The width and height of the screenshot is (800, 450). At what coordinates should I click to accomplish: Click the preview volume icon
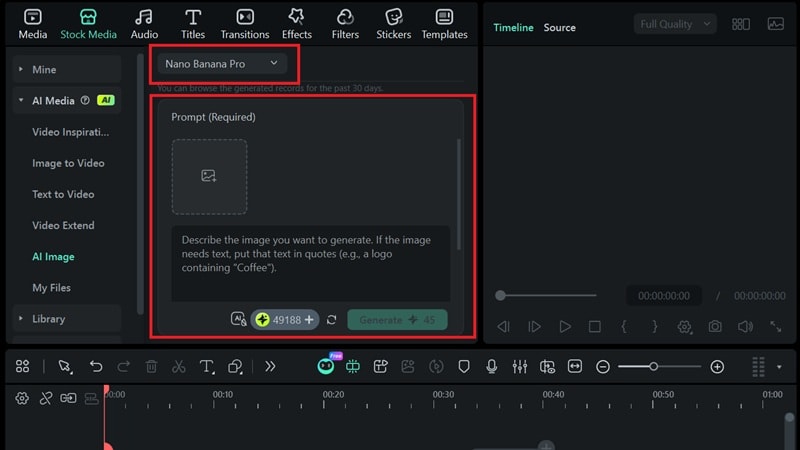pos(745,327)
